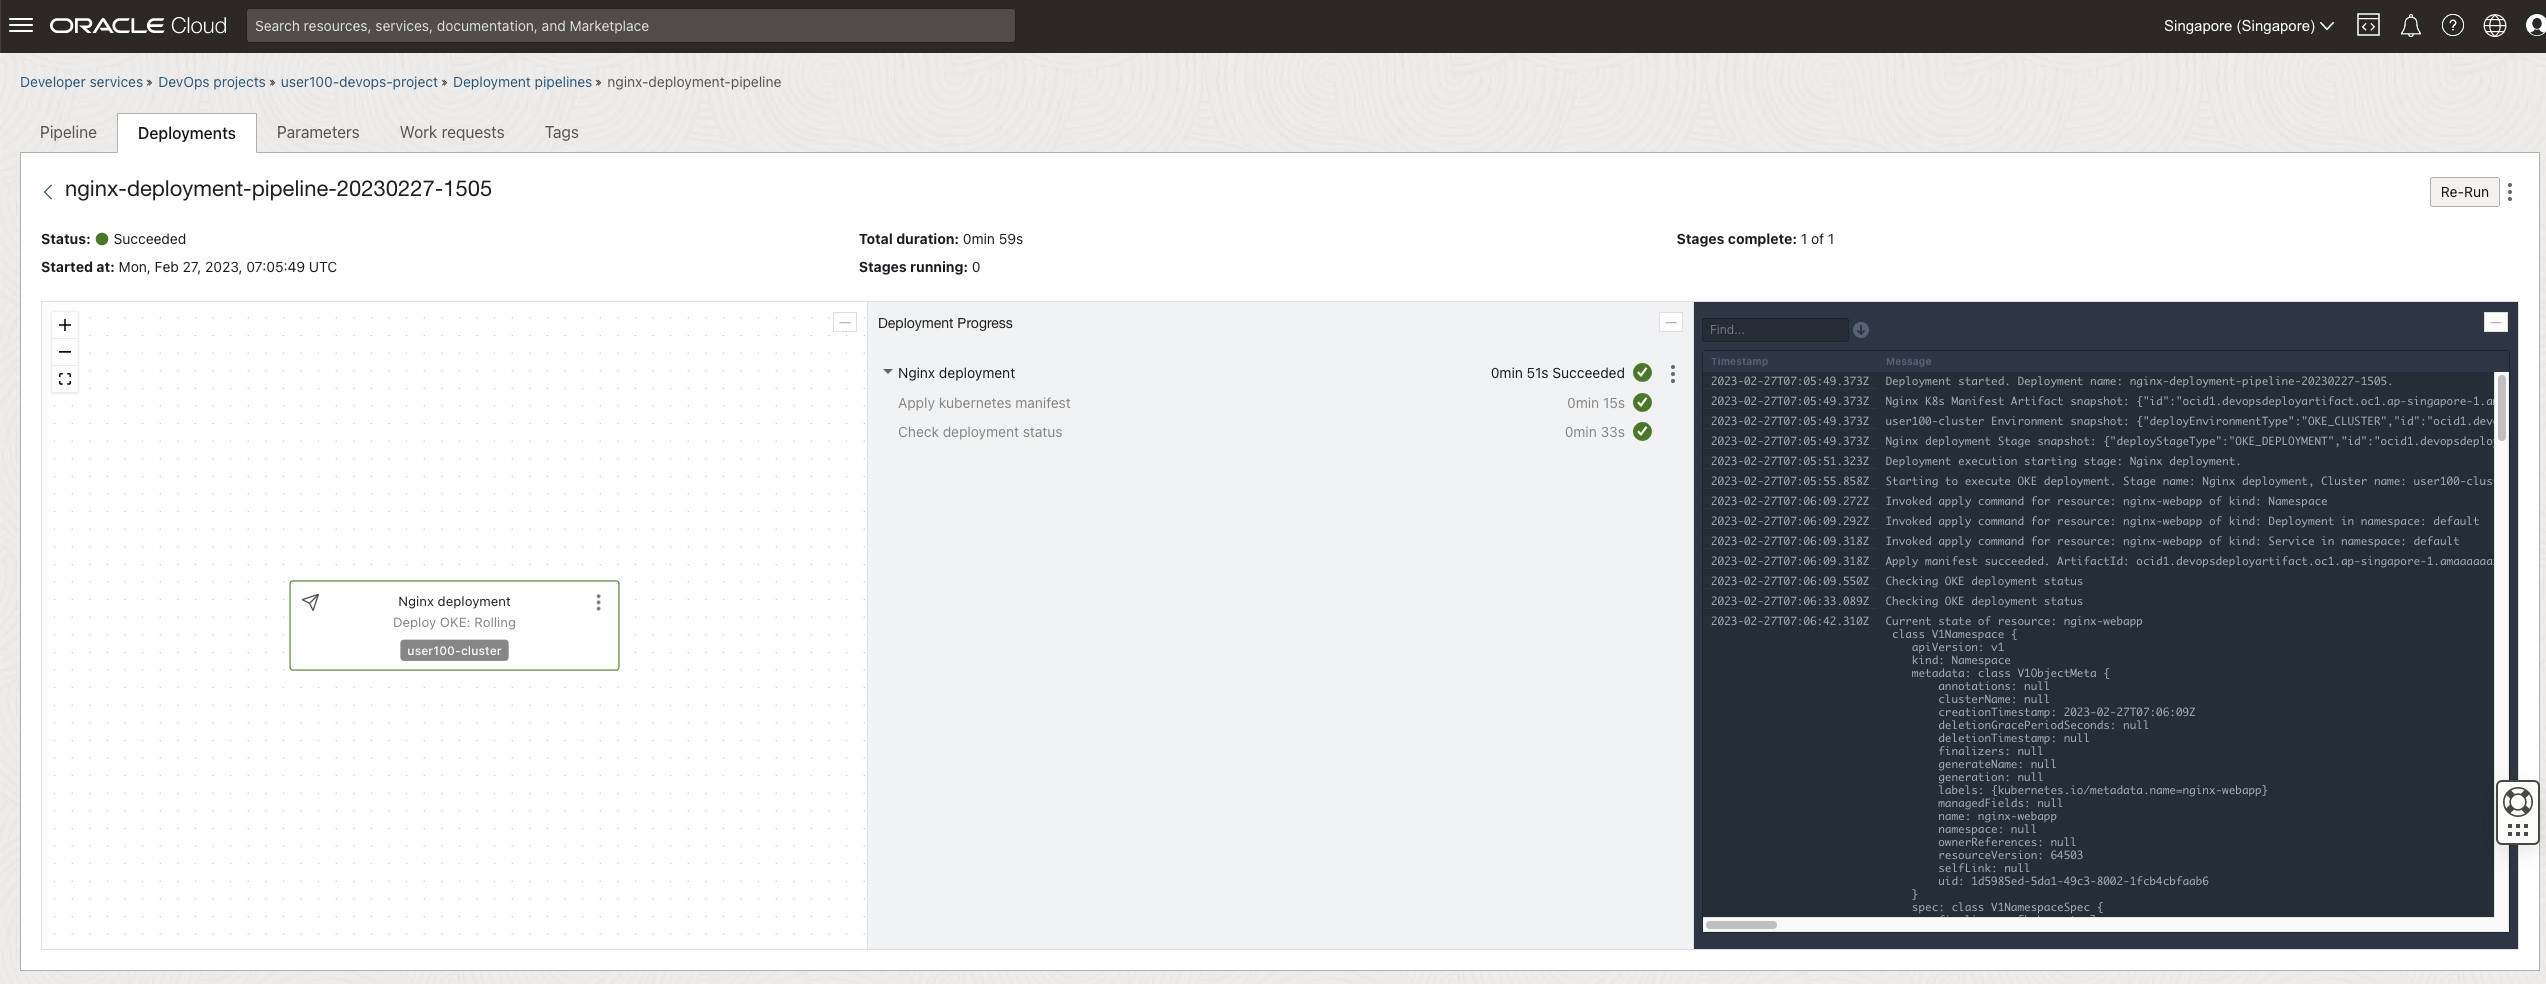Image resolution: width=2546 pixels, height=984 pixels.
Task: Open the user profile icon
Action: [x=2535, y=26]
